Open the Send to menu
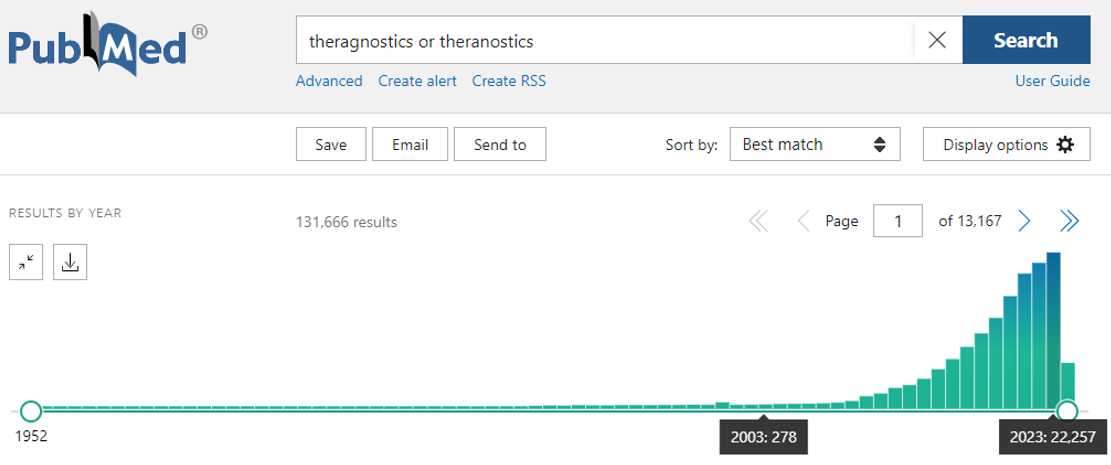Image resolution: width=1111 pixels, height=465 pixels. pos(500,145)
